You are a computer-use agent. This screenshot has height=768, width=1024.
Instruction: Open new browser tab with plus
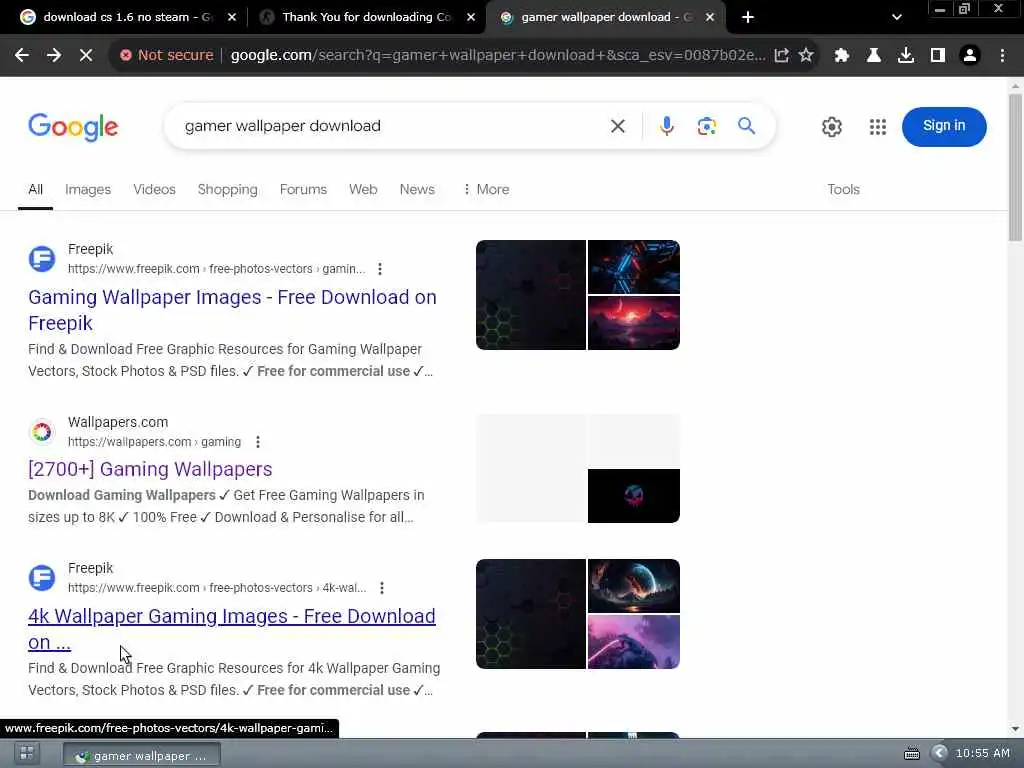pyautogui.click(x=748, y=17)
